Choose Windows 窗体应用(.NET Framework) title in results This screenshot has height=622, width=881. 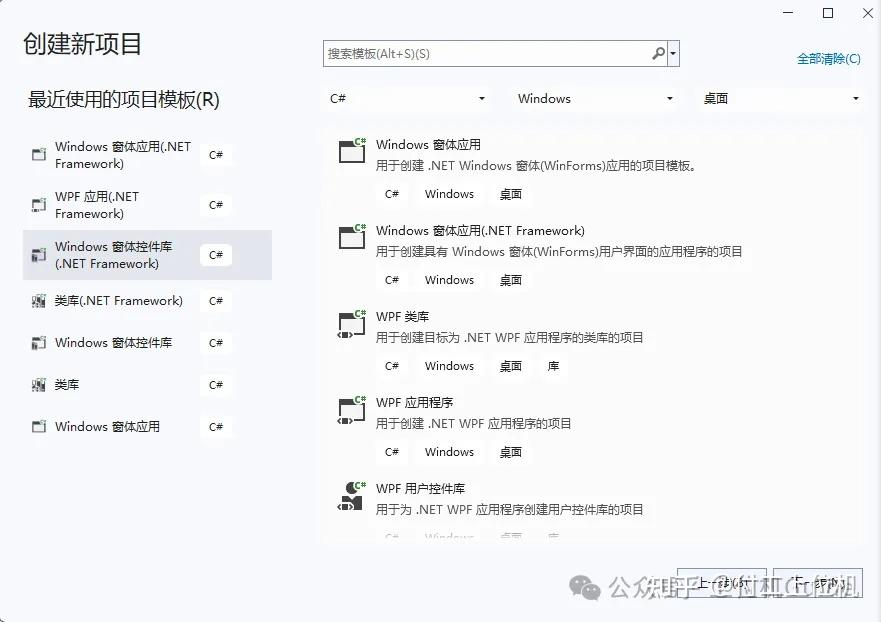click(x=480, y=230)
